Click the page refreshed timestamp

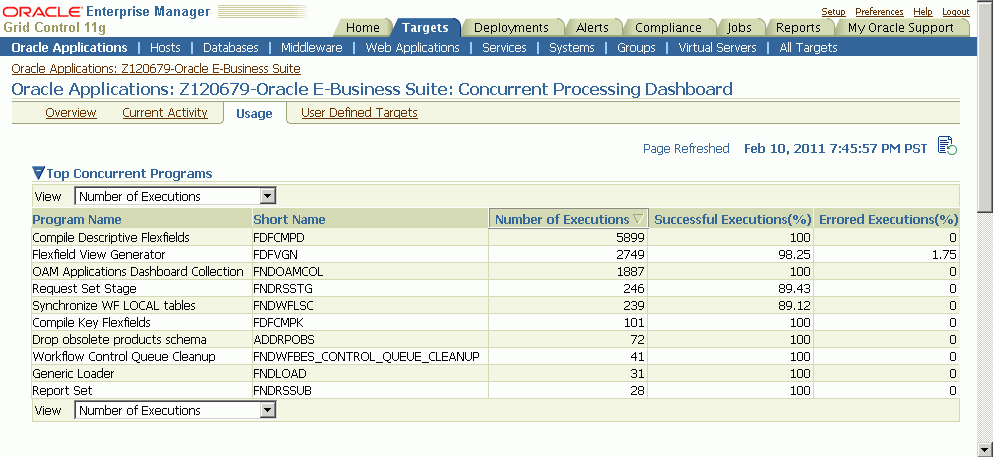point(835,149)
